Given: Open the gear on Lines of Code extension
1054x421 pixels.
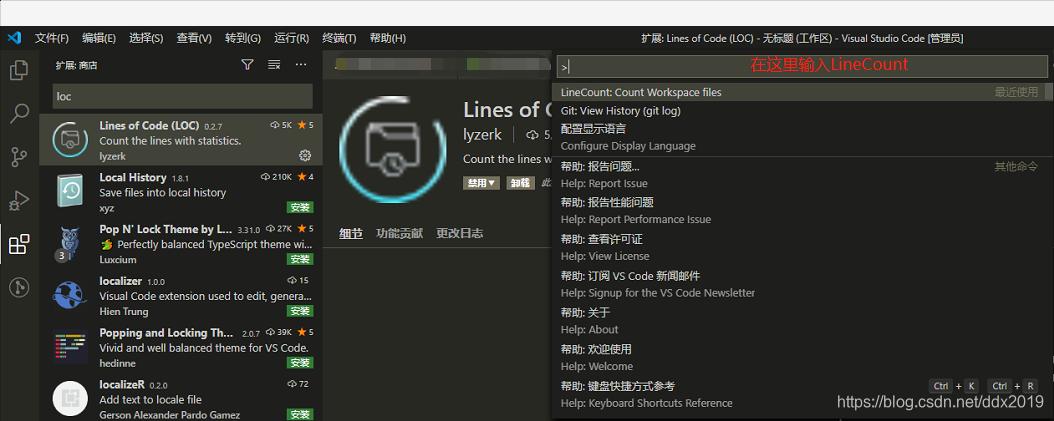Looking at the screenshot, I should 305,155.
